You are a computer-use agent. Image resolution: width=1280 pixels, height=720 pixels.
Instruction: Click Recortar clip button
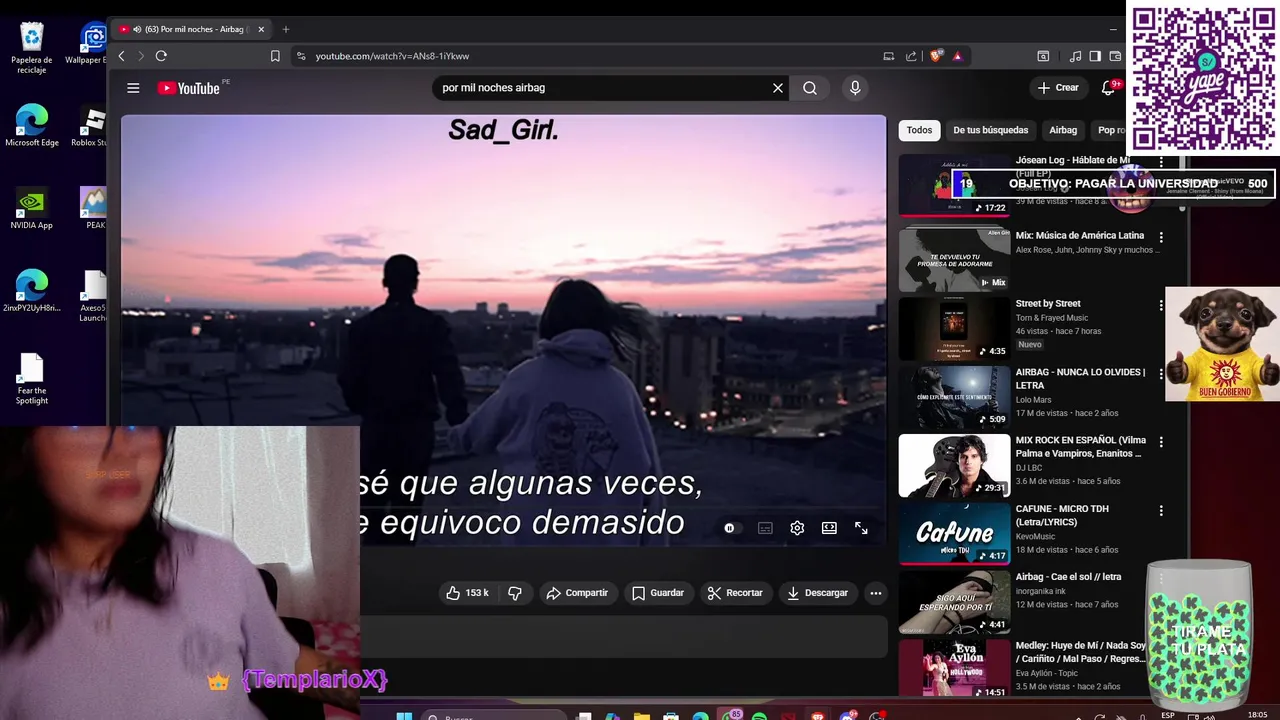735,593
